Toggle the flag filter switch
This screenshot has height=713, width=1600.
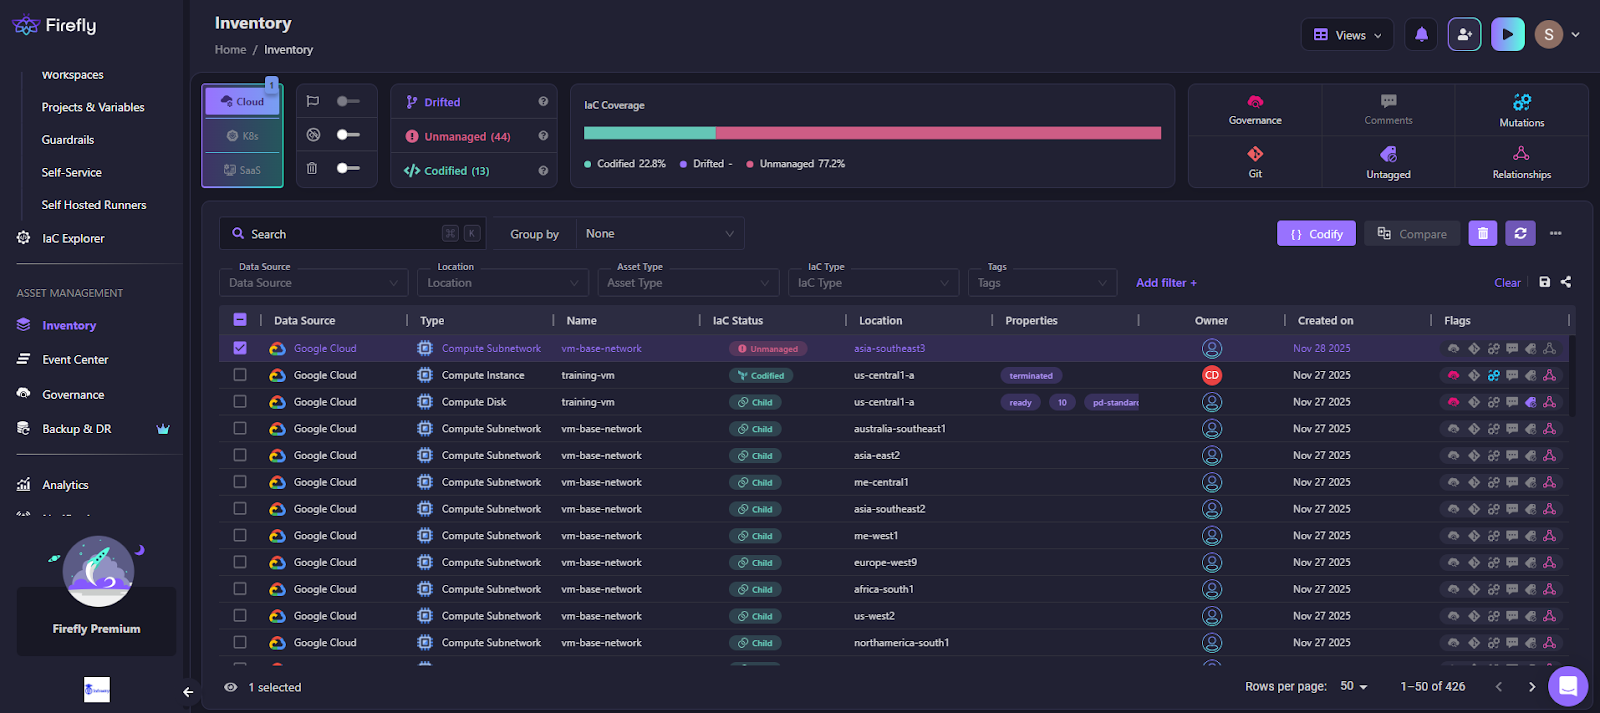coord(348,101)
